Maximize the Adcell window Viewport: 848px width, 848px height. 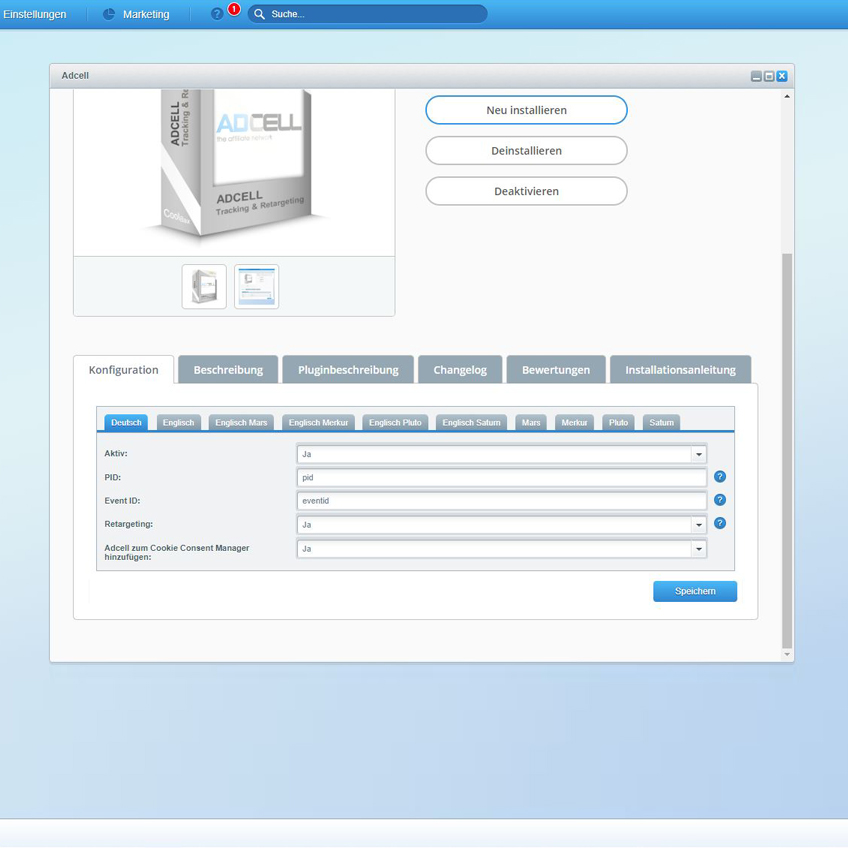(768, 76)
